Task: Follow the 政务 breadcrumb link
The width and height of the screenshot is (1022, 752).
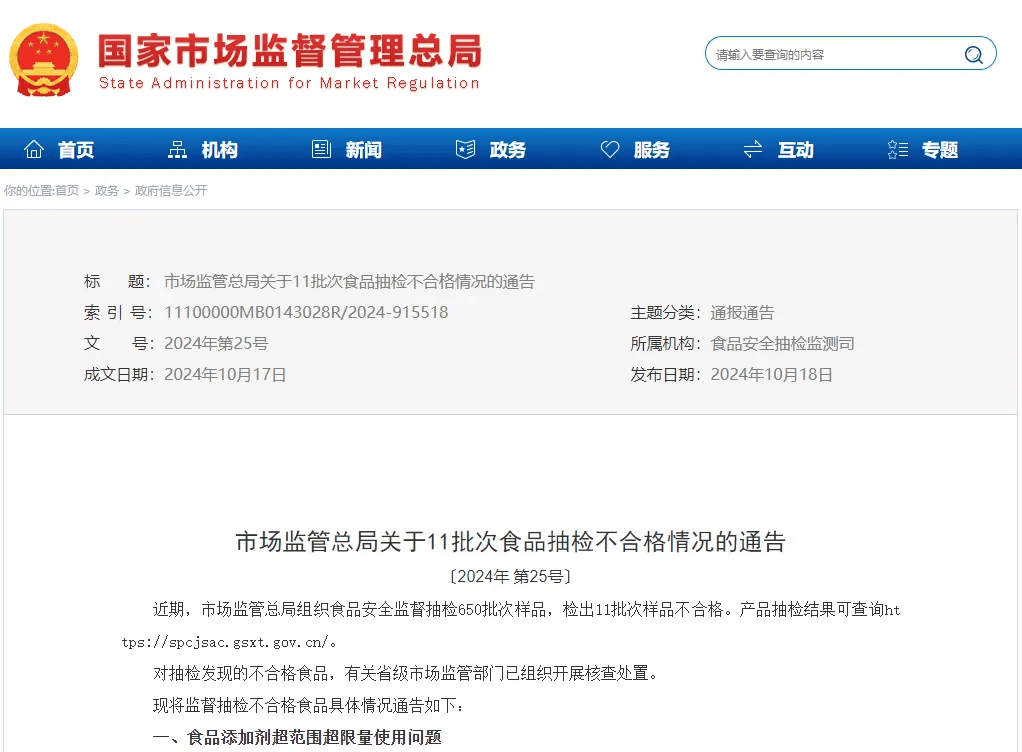Action: (x=107, y=190)
